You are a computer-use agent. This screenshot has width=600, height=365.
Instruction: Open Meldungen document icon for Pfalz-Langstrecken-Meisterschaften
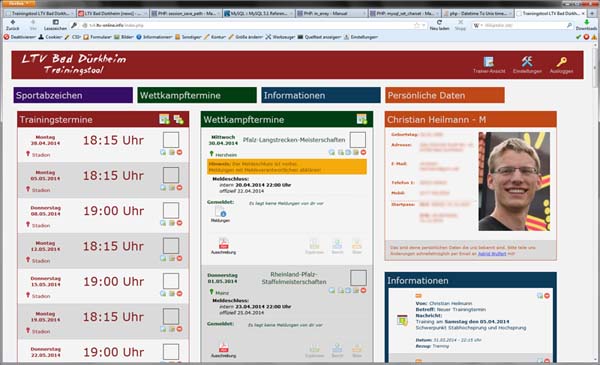[x=220, y=212]
